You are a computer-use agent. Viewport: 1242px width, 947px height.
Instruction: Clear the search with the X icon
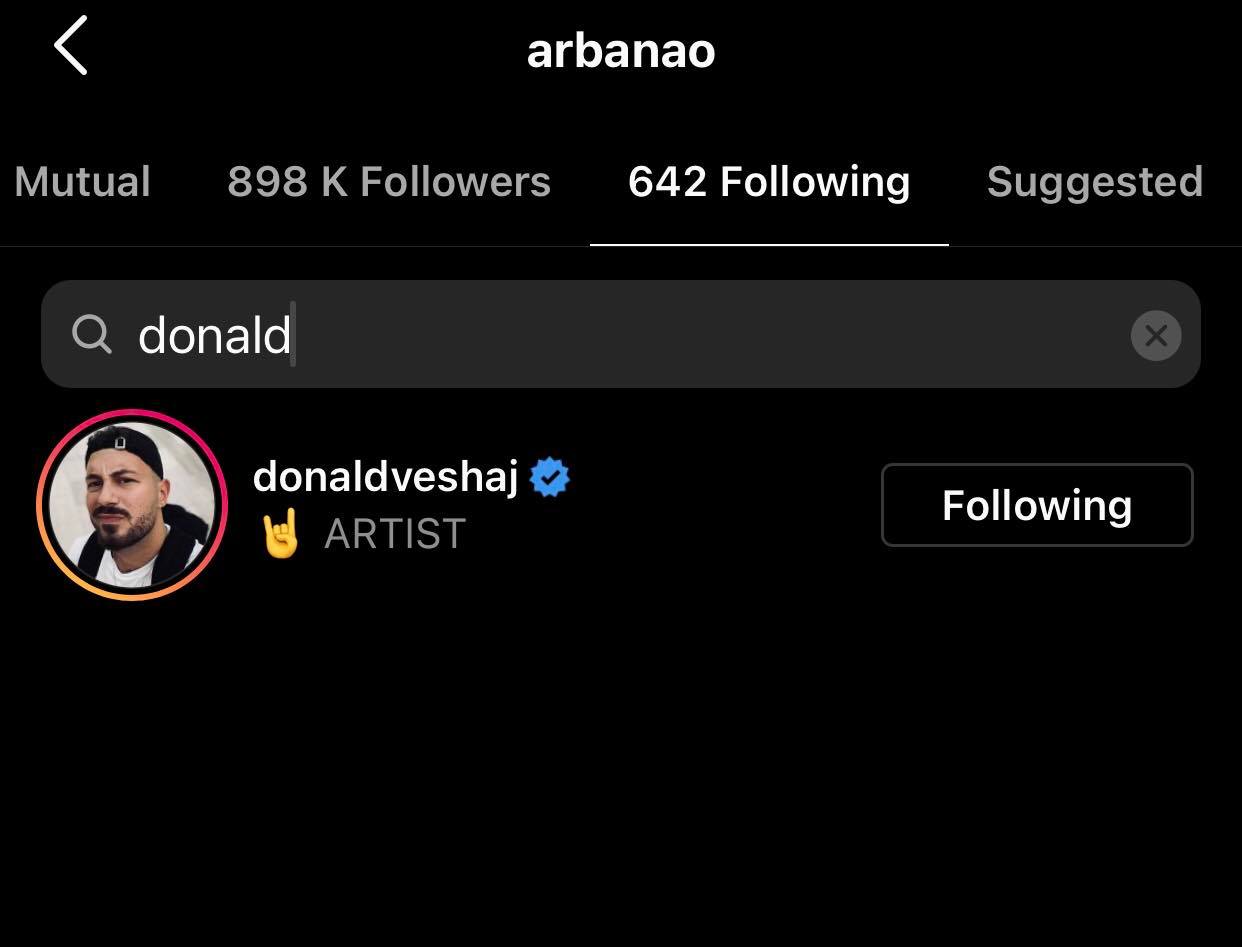[1155, 335]
